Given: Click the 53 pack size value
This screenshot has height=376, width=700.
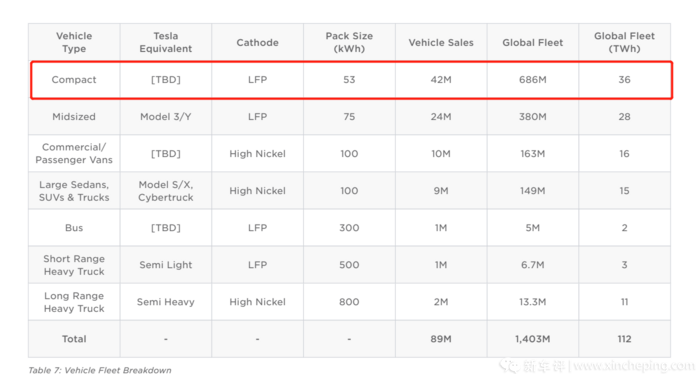Looking at the screenshot, I should [349, 79].
